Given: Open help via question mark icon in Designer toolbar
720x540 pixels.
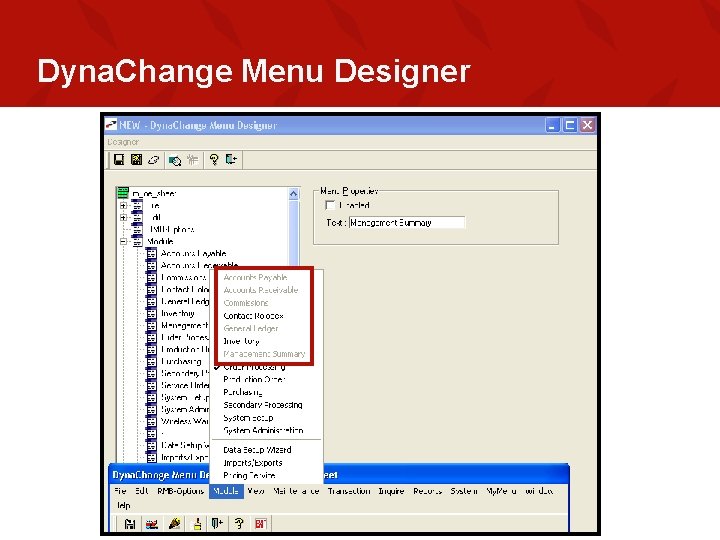Looking at the screenshot, I should click(214, 159).
